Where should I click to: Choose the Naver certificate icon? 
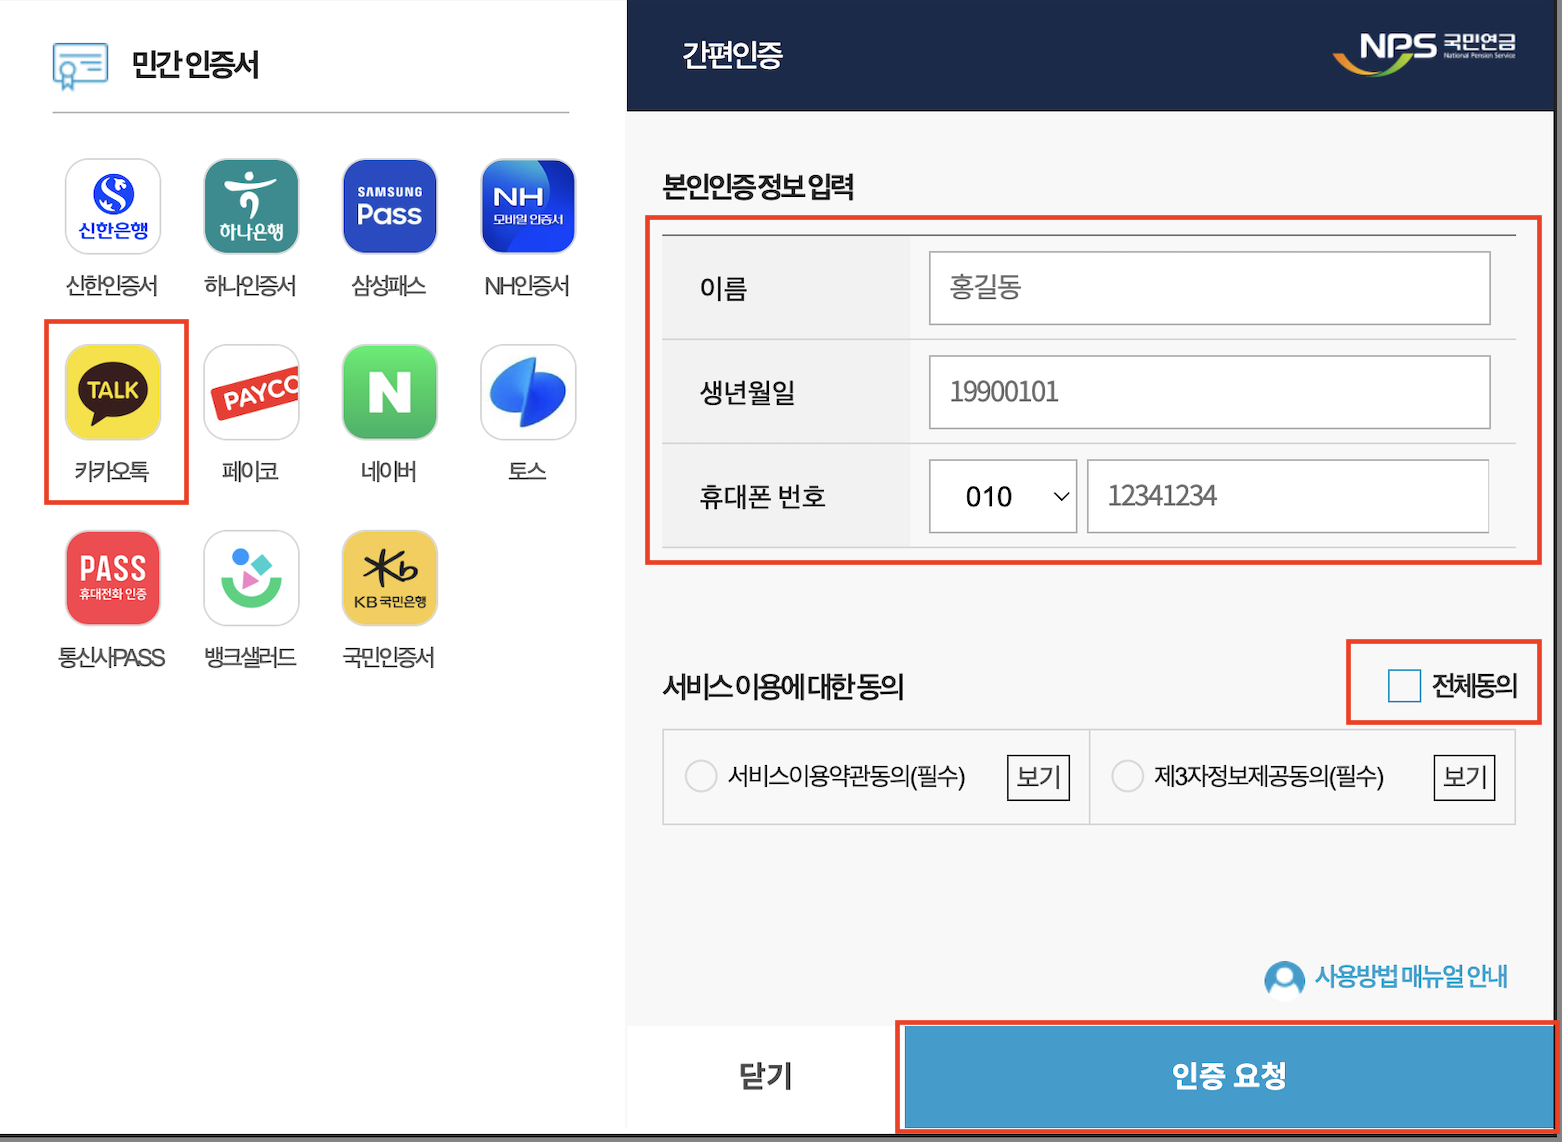coord(389,392)
